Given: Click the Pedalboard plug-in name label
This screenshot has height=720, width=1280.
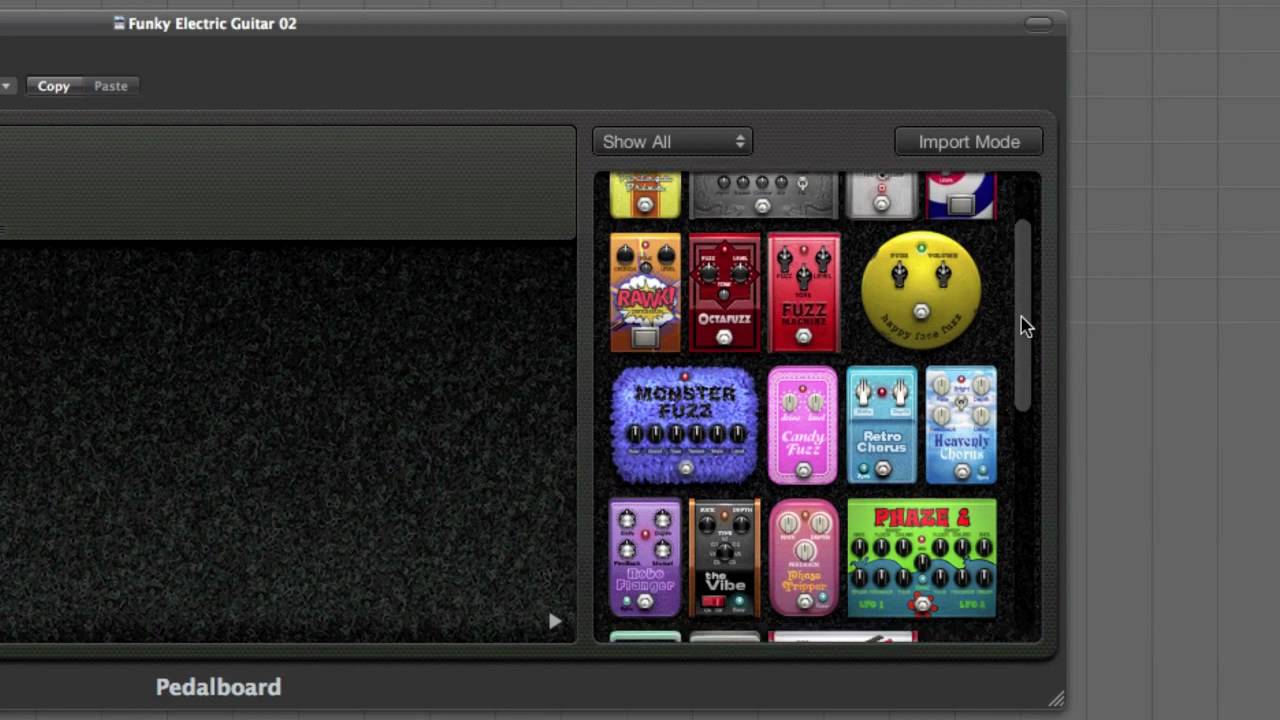Looking at the screenshot, I should (x=218, y=687).
